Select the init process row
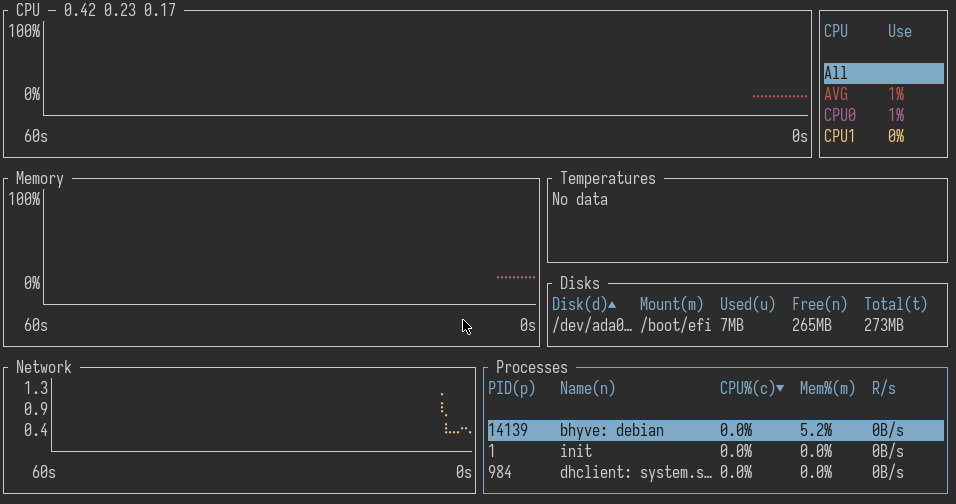 714,451
